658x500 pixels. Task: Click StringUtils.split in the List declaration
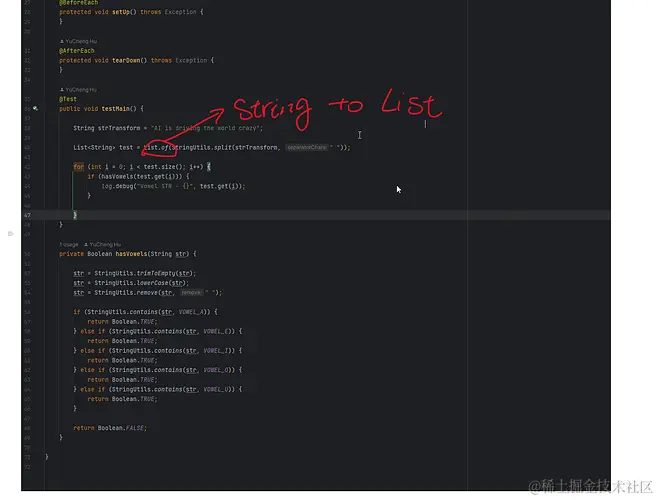(200, 147)
